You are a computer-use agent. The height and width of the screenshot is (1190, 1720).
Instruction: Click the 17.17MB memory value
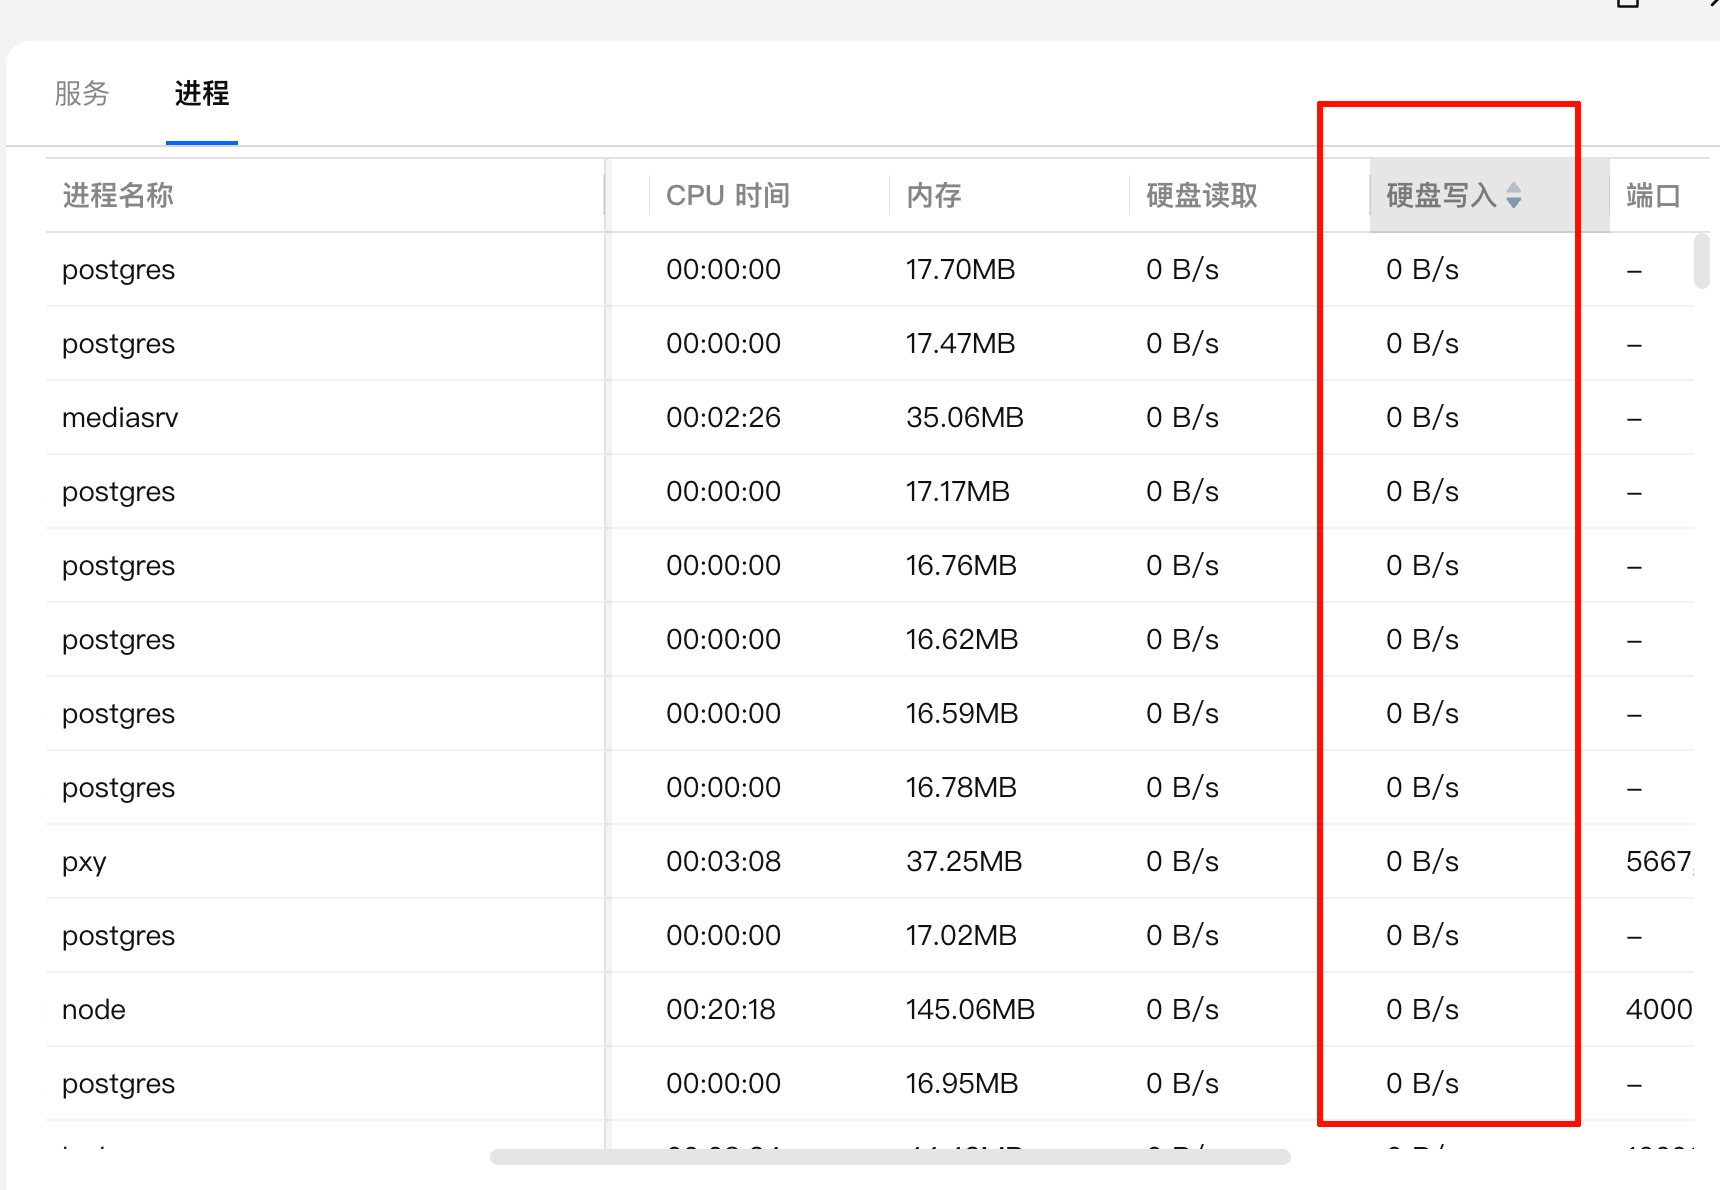pos(958,492)
